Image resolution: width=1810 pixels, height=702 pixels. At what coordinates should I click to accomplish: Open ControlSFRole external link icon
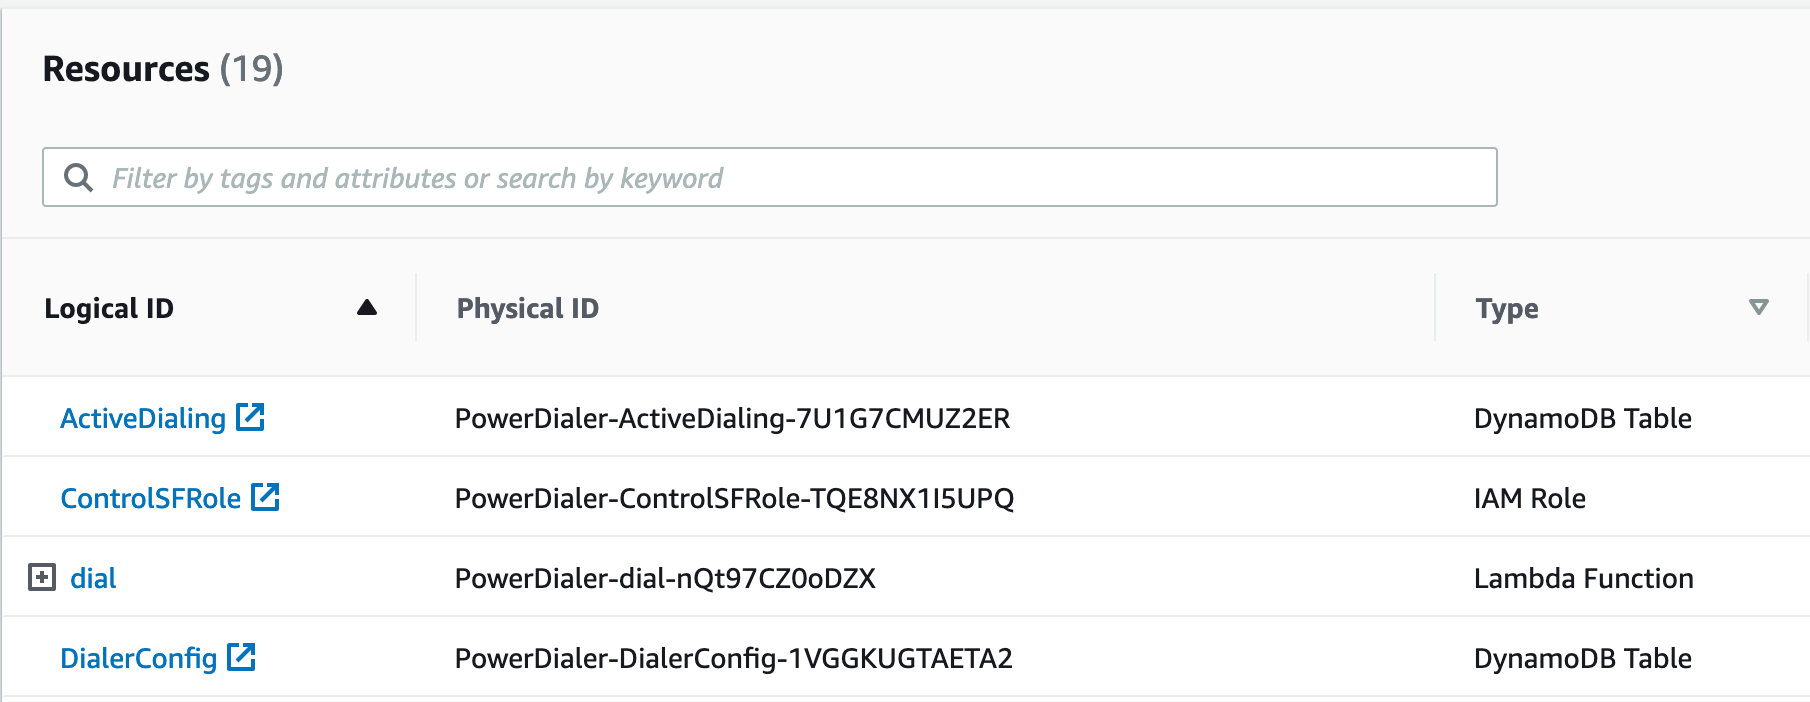pos(265,497)
